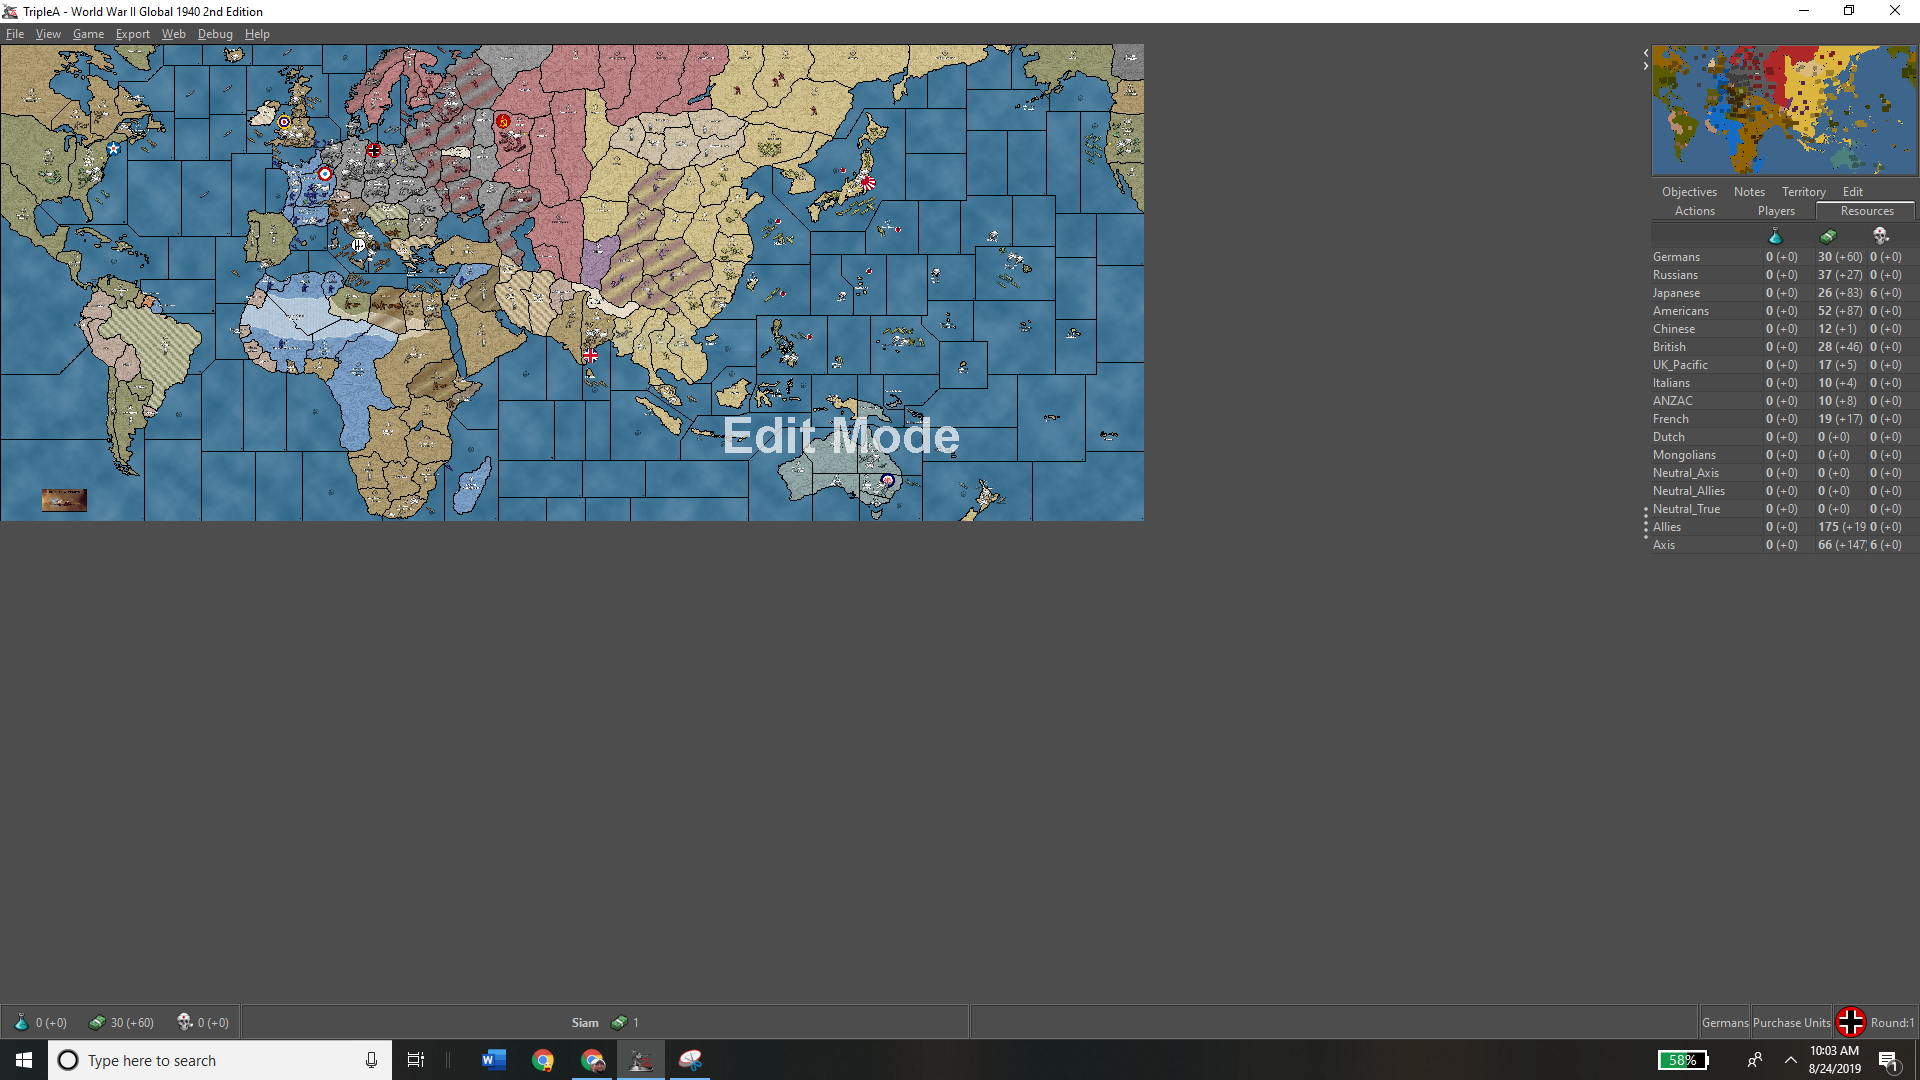Click Purchase Units step label
This screenshot has height=1080, width=1920.
tap(1791, 1023)
